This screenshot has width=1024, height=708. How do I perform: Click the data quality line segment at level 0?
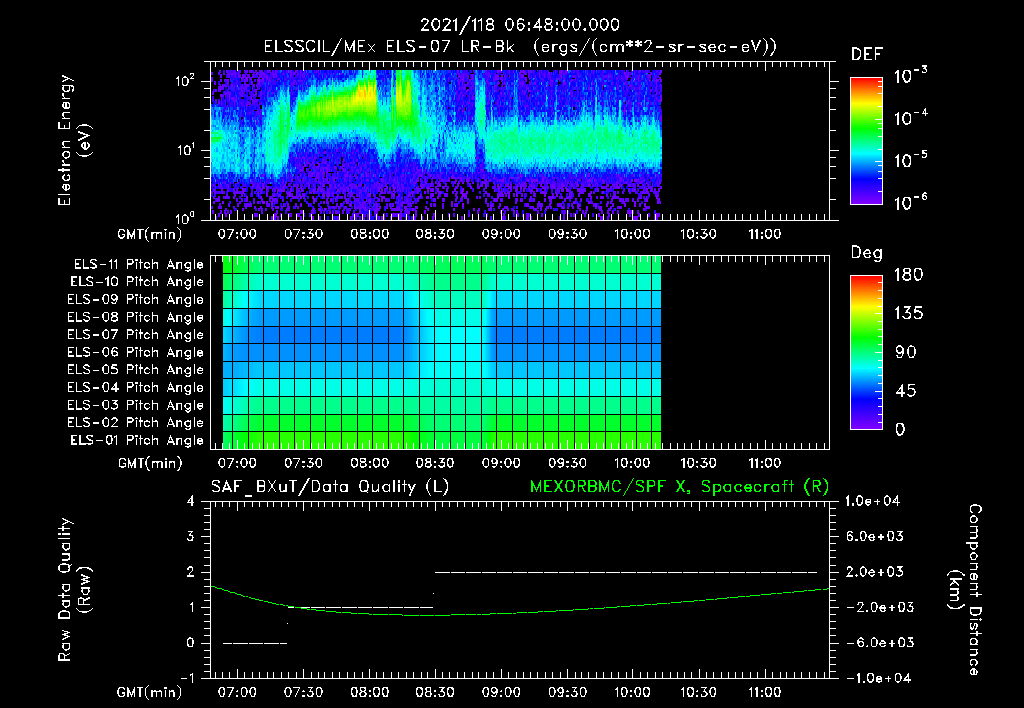click(x=255, y=643)
